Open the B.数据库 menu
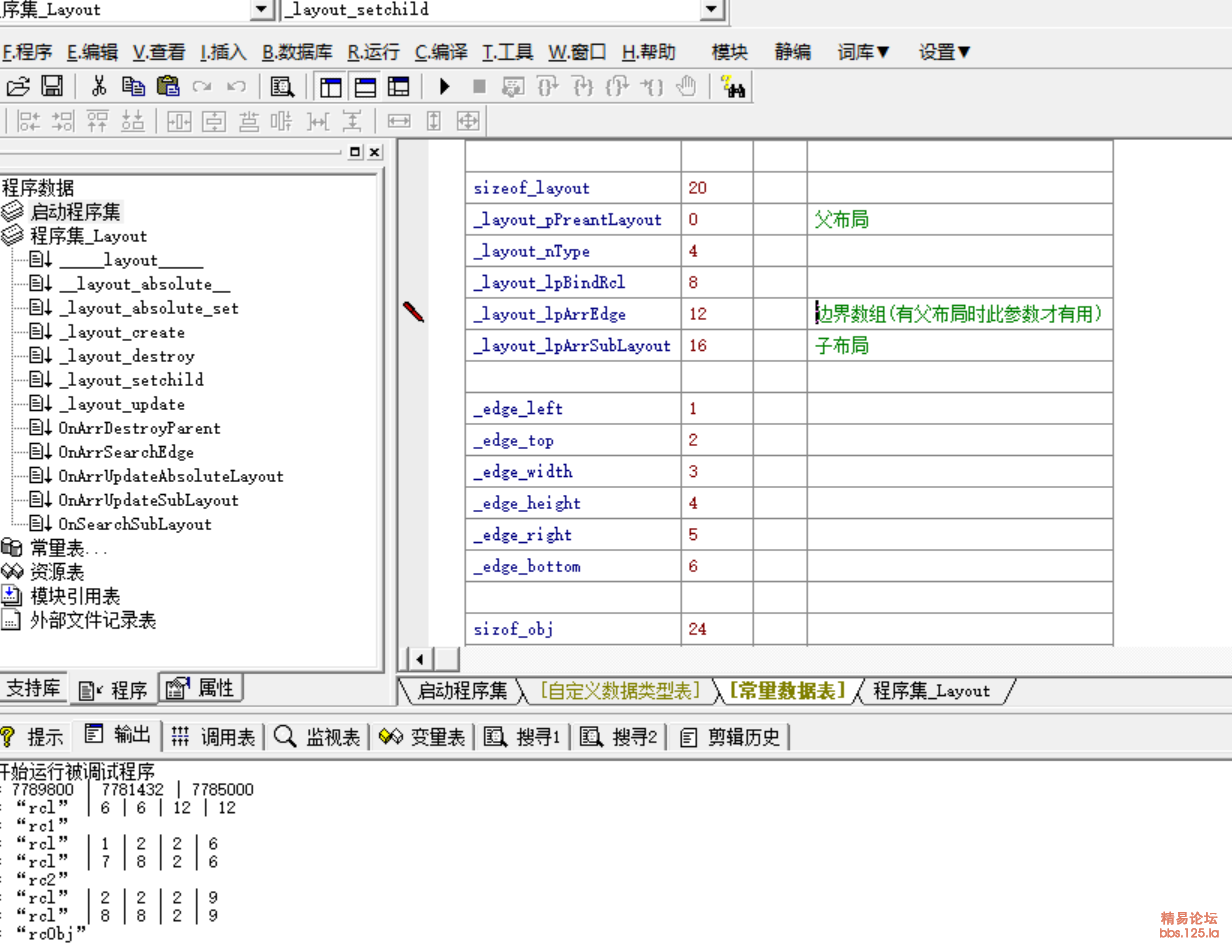Viewport: 1232px width, 950px height. [x=298, y=52]
